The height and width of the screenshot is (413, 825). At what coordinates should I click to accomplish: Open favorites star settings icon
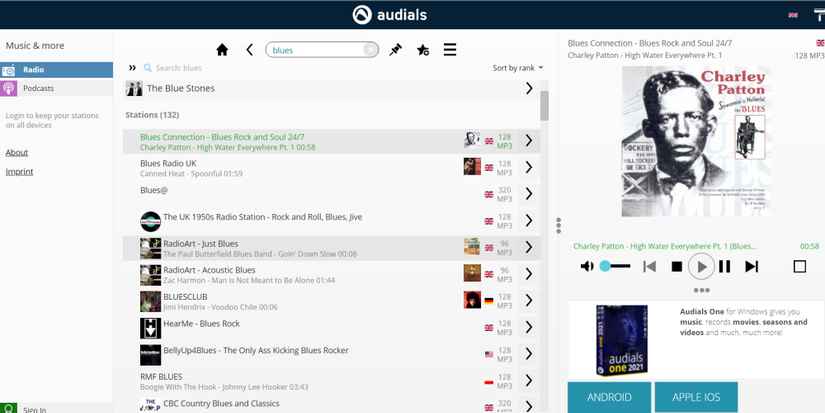pos(422,50)
